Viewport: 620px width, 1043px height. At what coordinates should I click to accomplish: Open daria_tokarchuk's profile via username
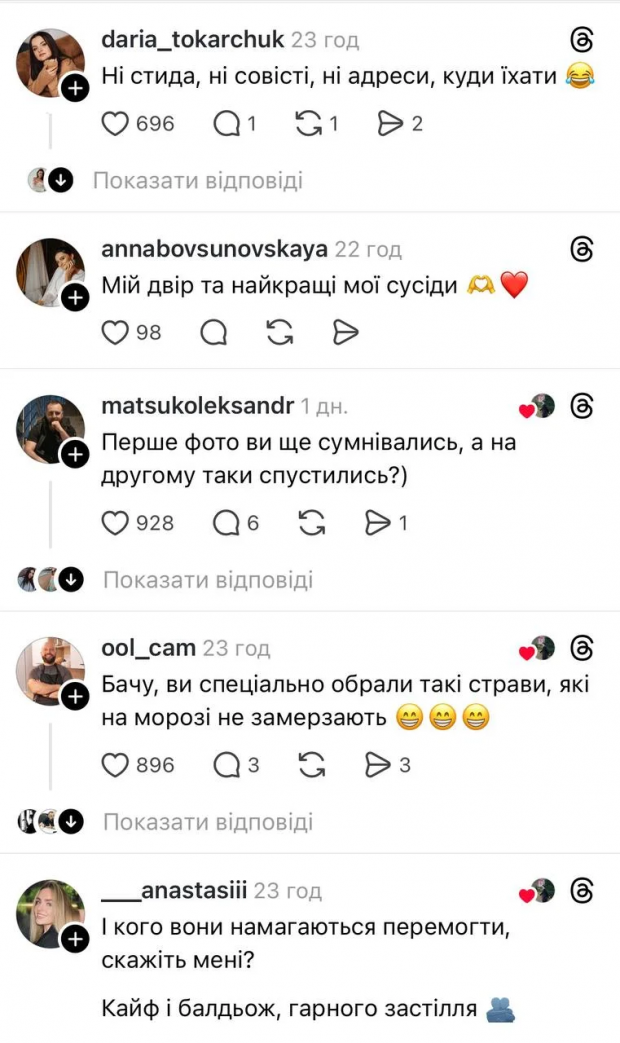pyautogui.click(x=192, y=40)
